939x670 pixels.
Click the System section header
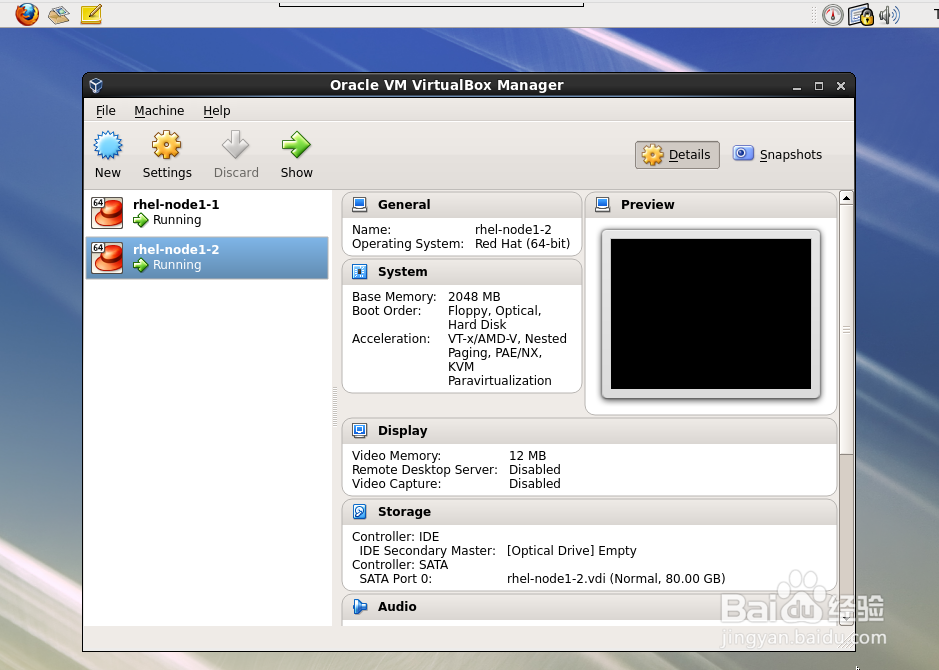462,272
